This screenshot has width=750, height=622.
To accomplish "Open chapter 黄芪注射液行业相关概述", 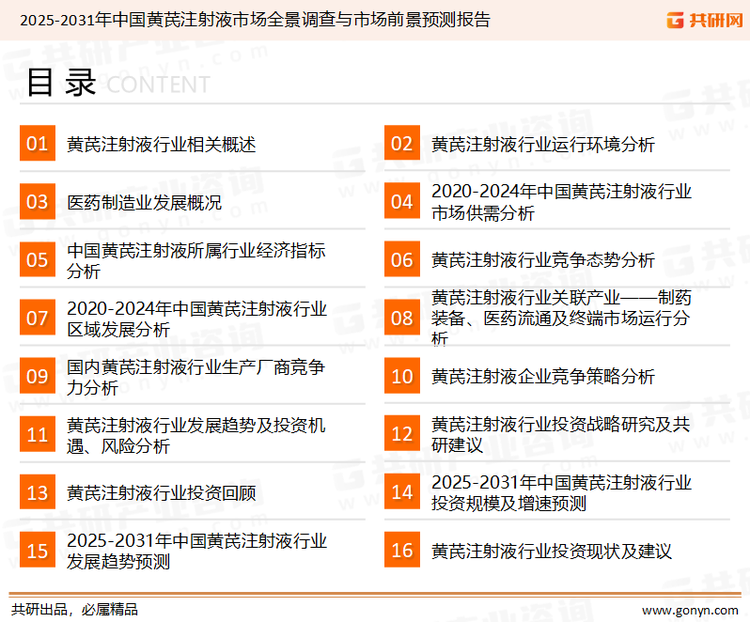I will coord(161,144).
